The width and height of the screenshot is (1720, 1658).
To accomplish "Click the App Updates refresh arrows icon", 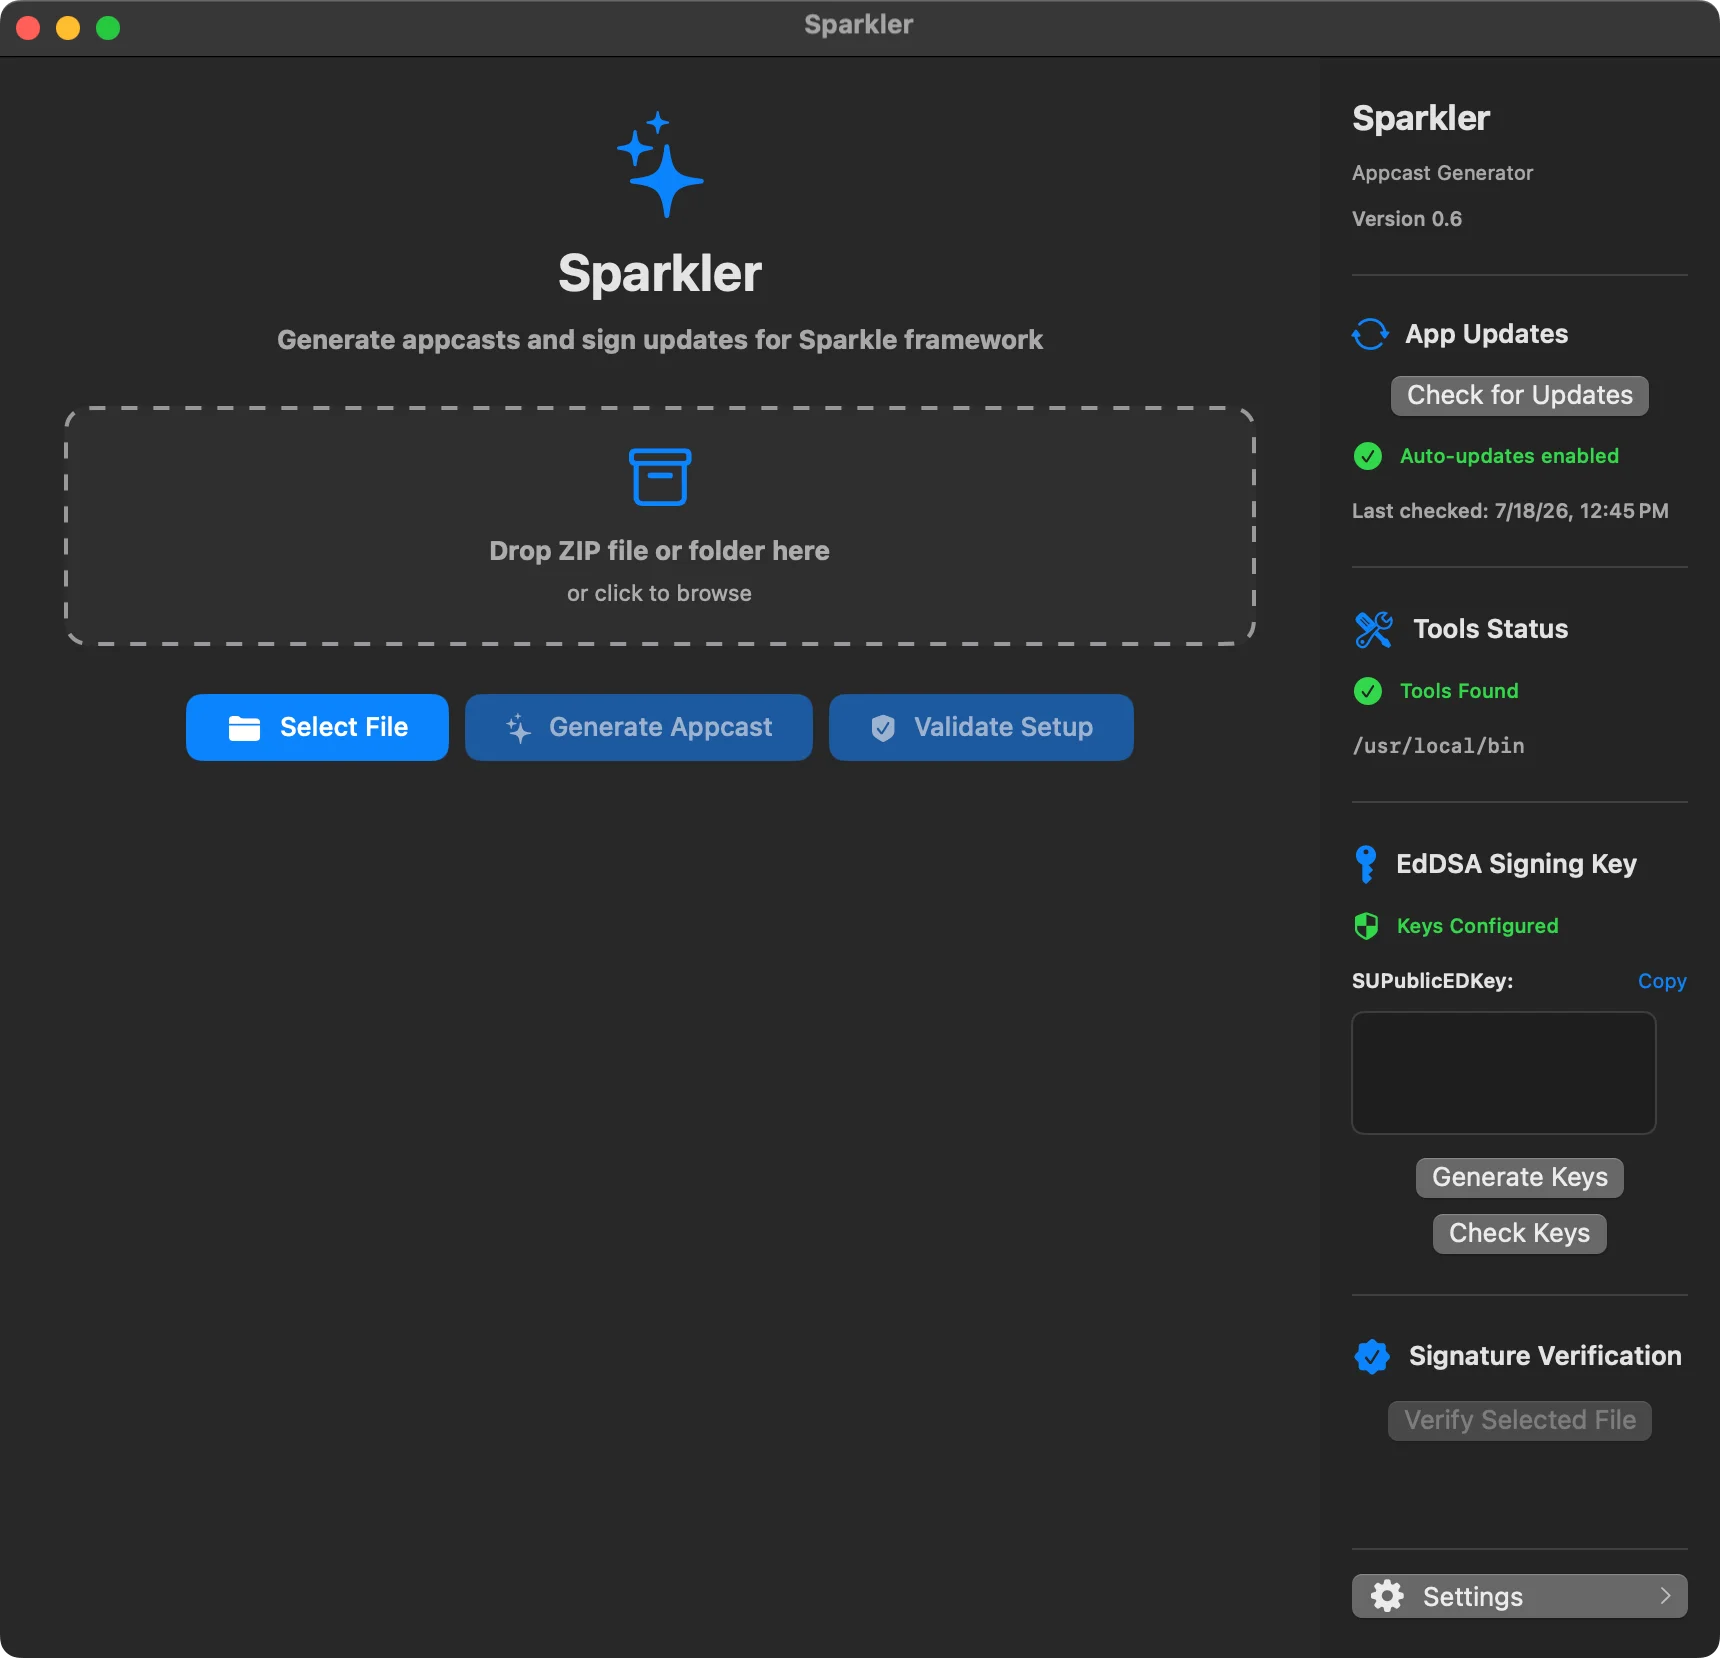I will pos(1370,334).
